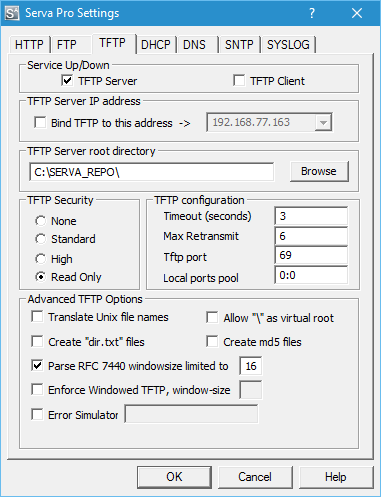Select the Standard security radio button

tap(40, 239)
